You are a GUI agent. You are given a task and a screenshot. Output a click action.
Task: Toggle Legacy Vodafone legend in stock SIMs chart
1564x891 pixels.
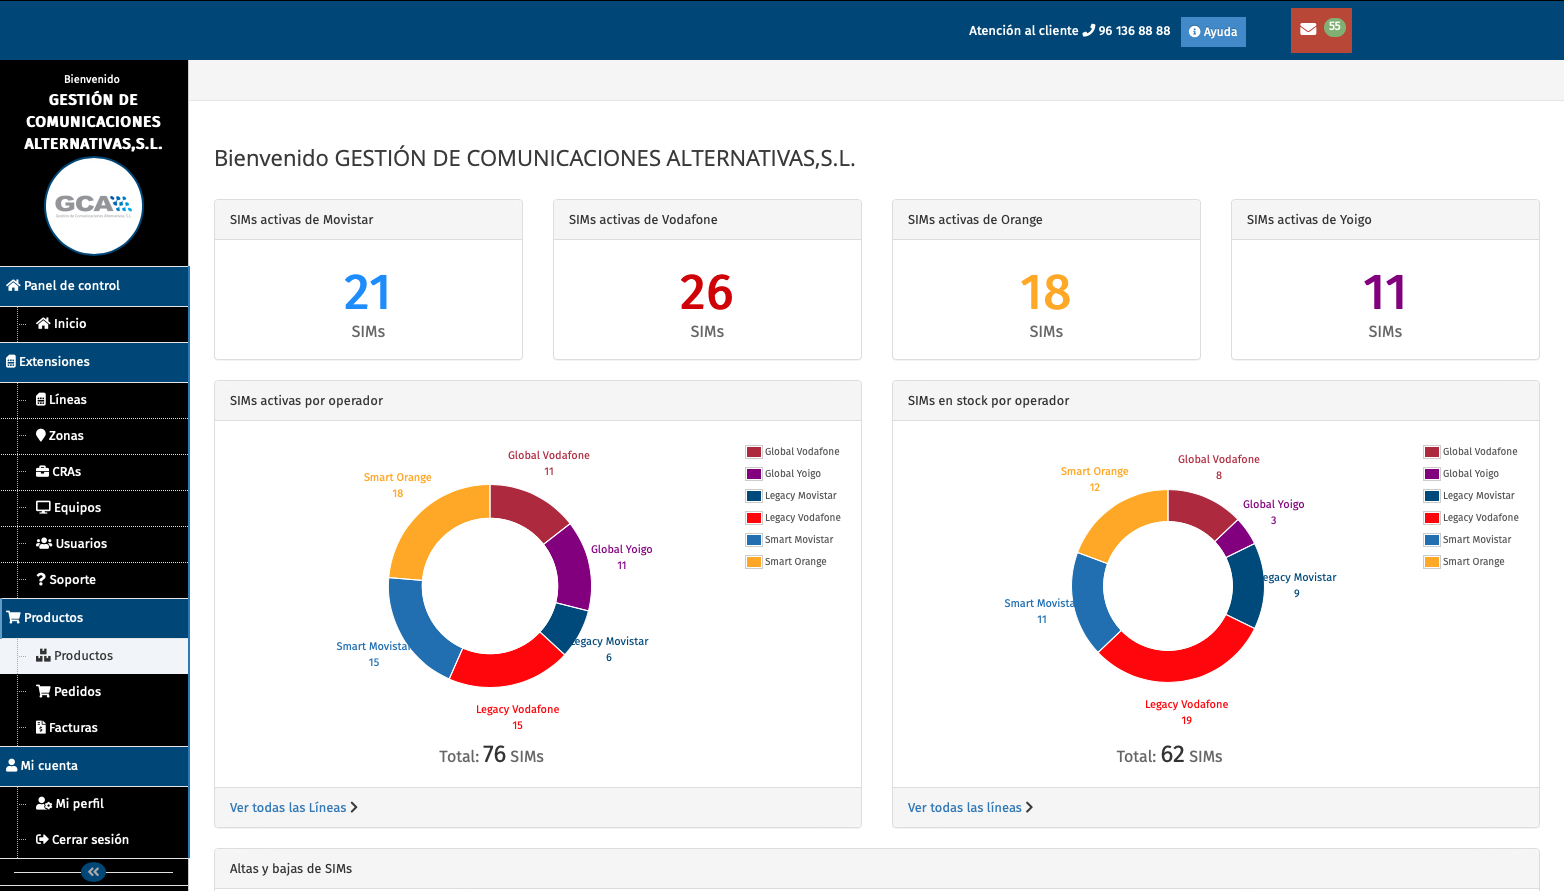(1472, 518)
